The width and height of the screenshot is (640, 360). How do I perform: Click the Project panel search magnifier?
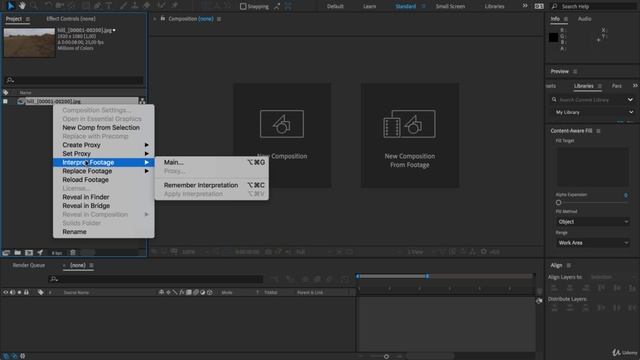(10, 80)
